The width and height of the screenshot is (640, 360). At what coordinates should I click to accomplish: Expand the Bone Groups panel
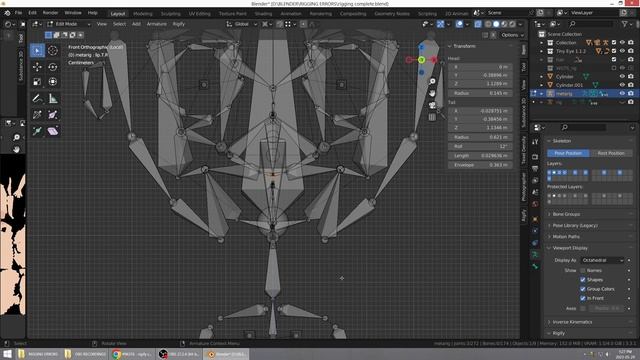pyautogui.click(x=566, y=214)
